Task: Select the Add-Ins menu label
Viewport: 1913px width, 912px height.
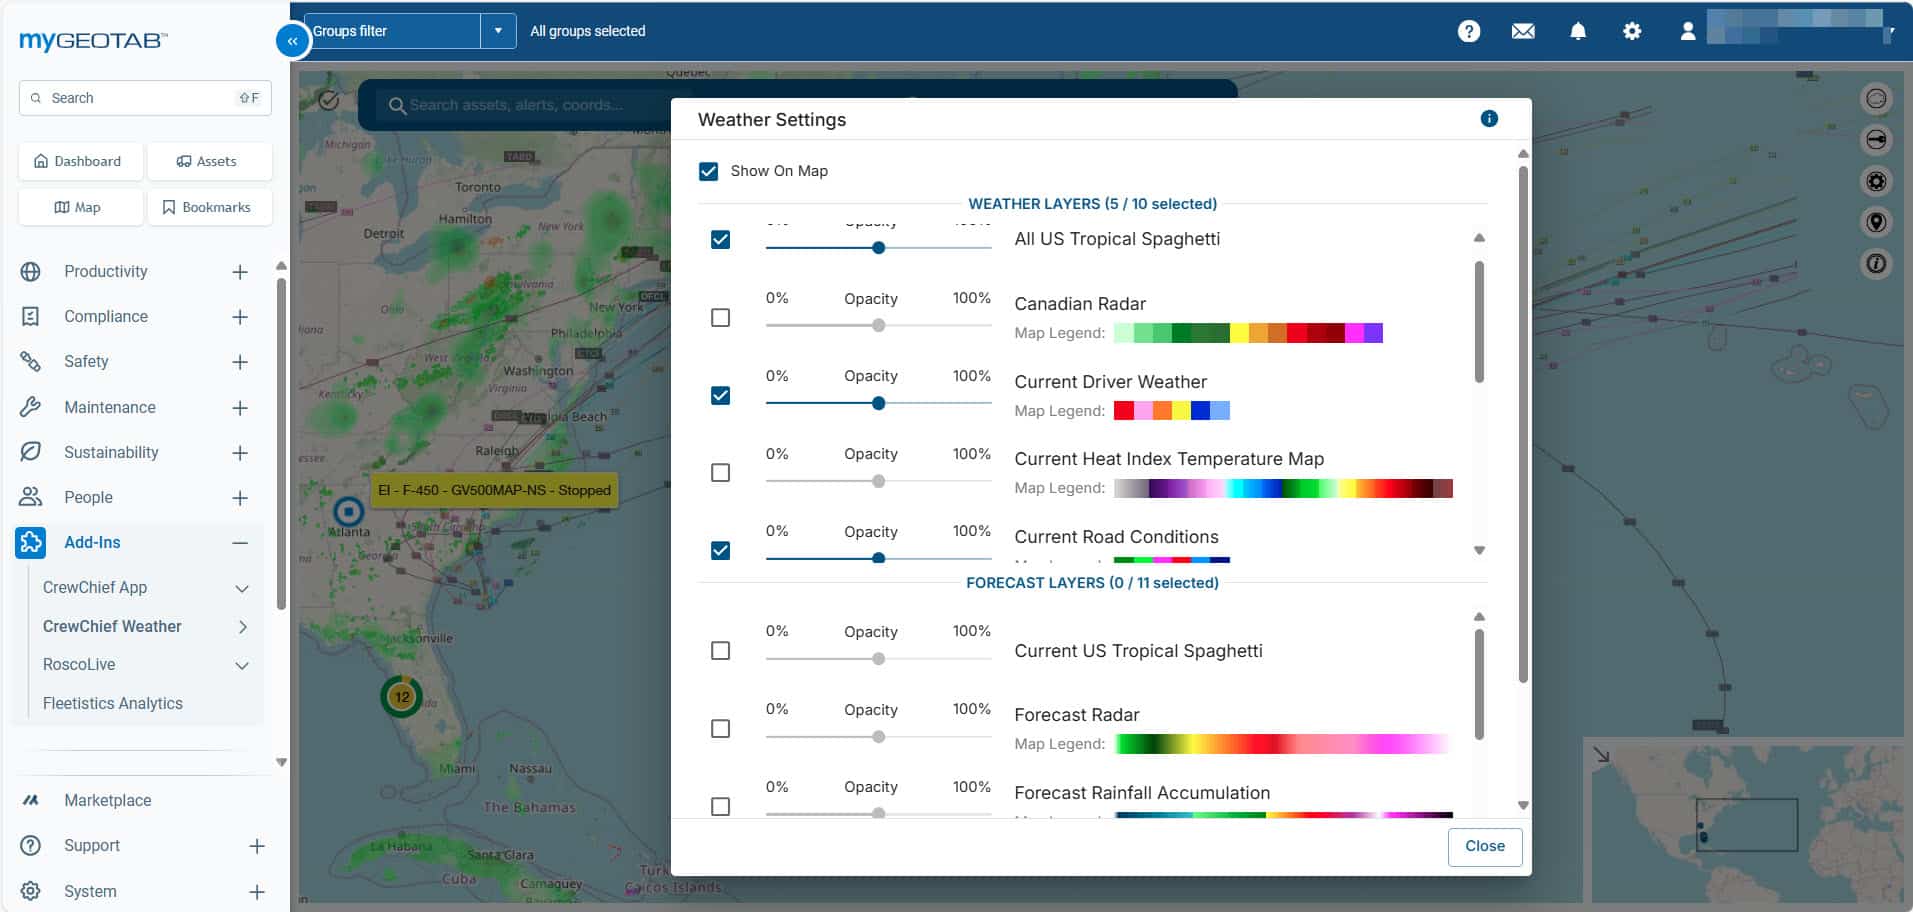Action: coord(92,542)
